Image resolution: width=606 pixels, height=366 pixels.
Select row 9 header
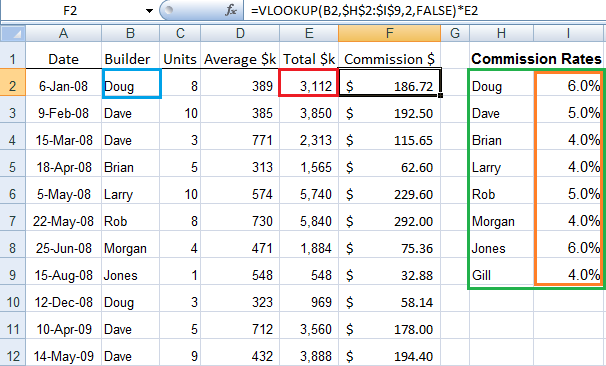click(13, 272)
